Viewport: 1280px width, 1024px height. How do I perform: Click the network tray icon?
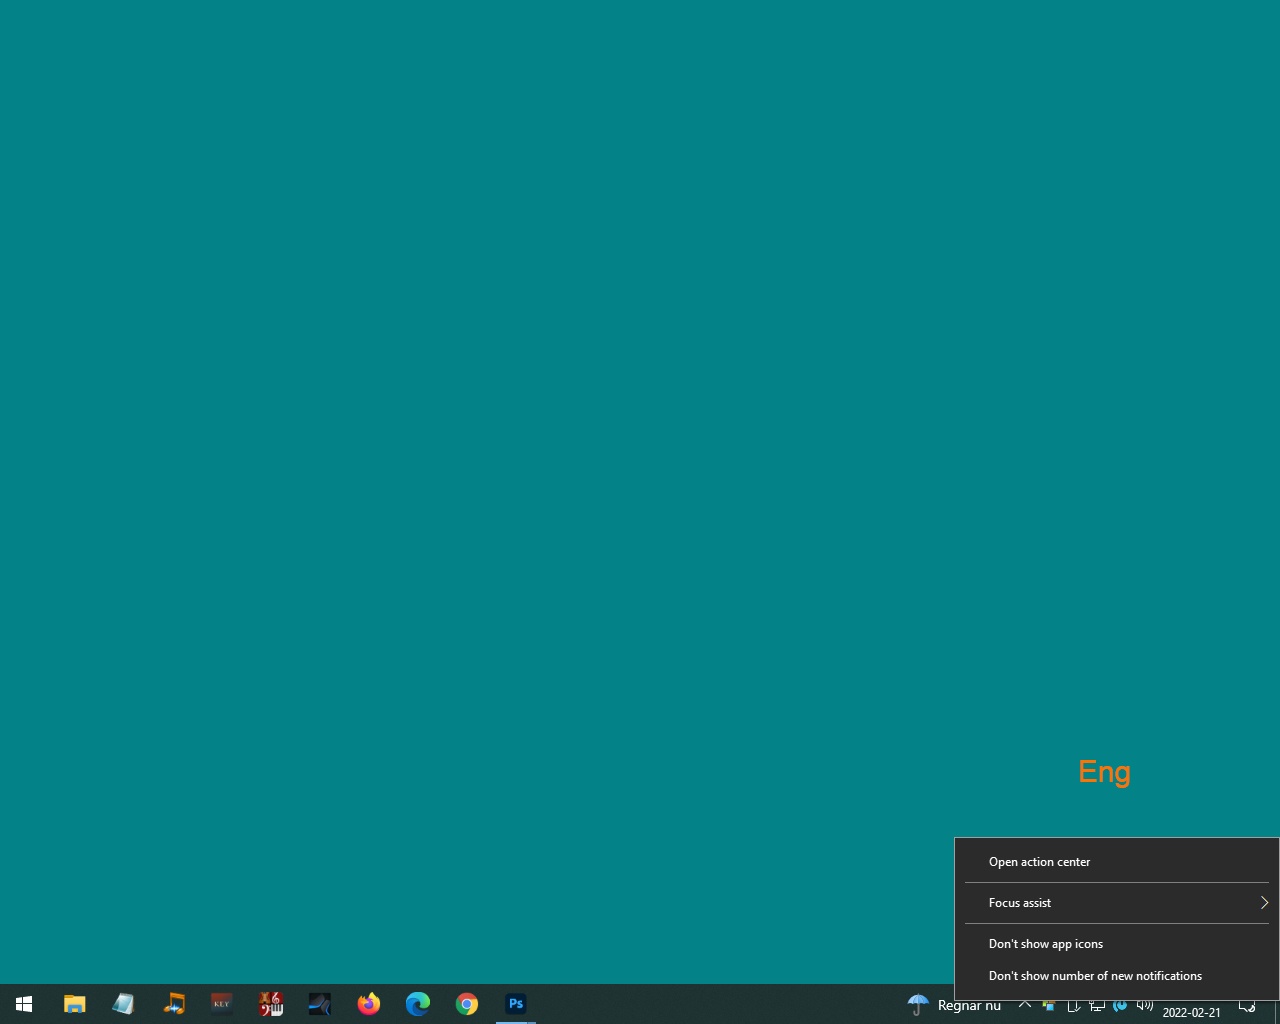[1097, 1005]
